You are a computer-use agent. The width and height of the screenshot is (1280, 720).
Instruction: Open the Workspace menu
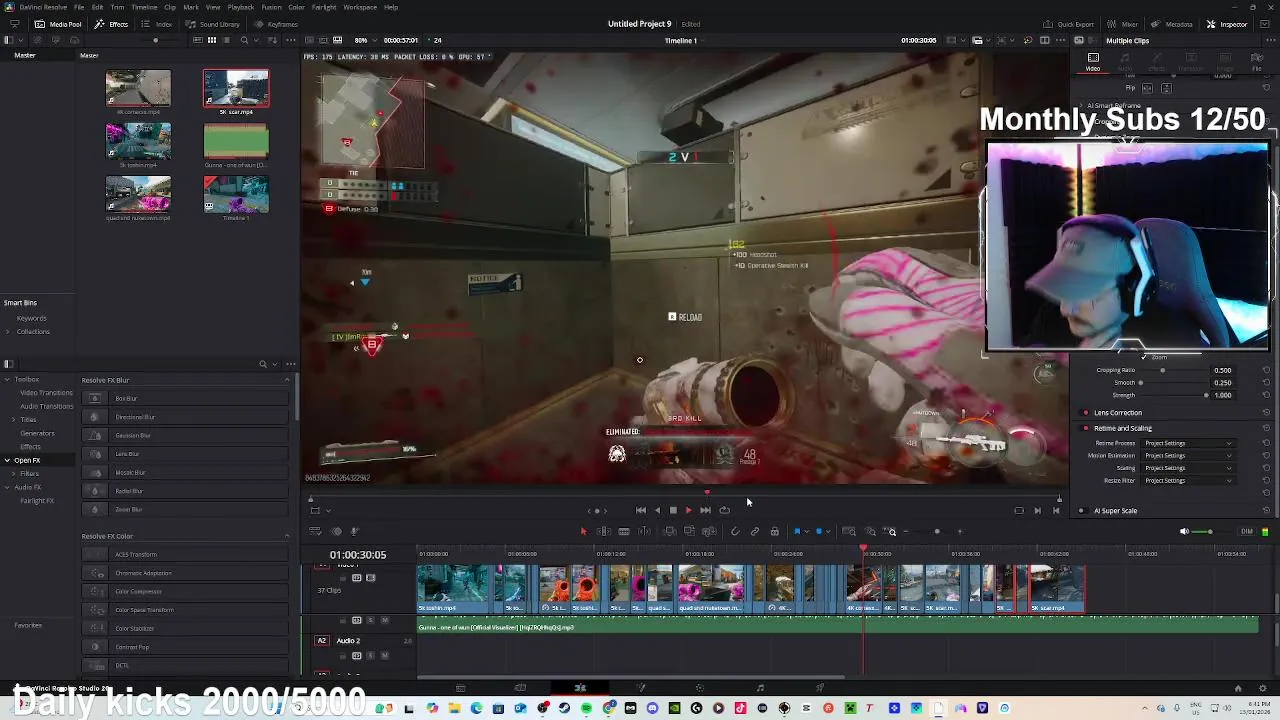tap(360, 7)
